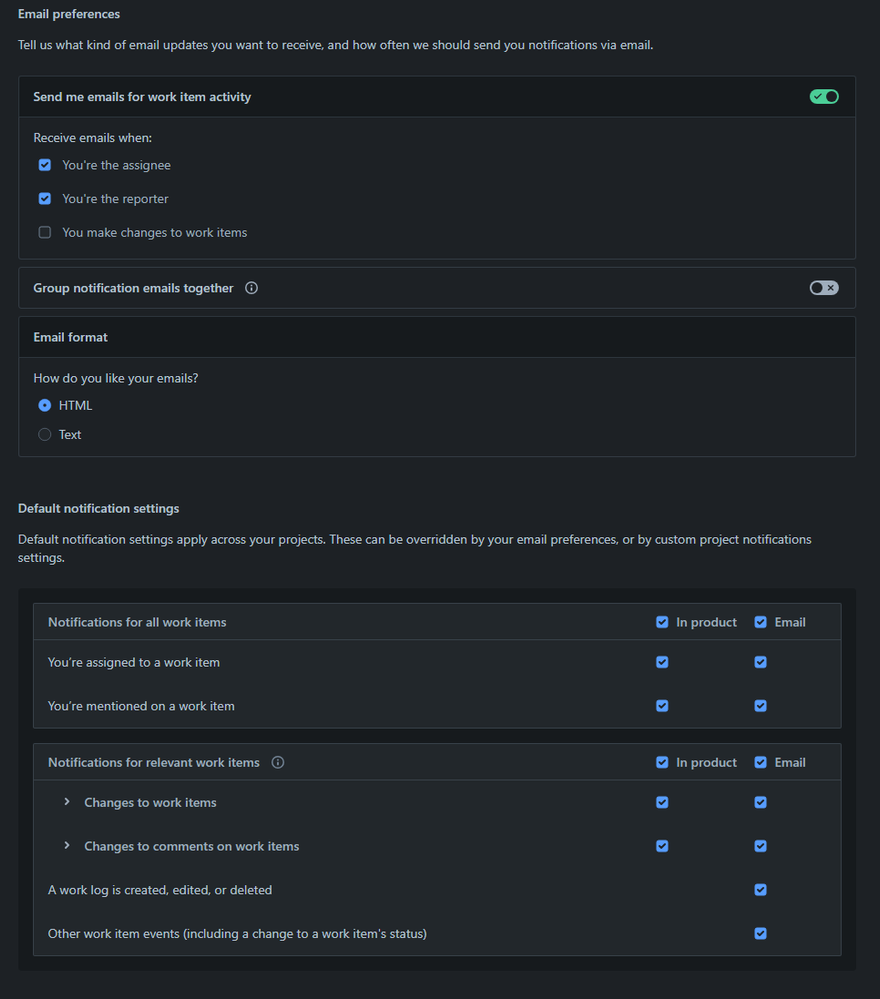
Task: Uncheck In product header for relevant work items
Action: (x=662, y=762)
